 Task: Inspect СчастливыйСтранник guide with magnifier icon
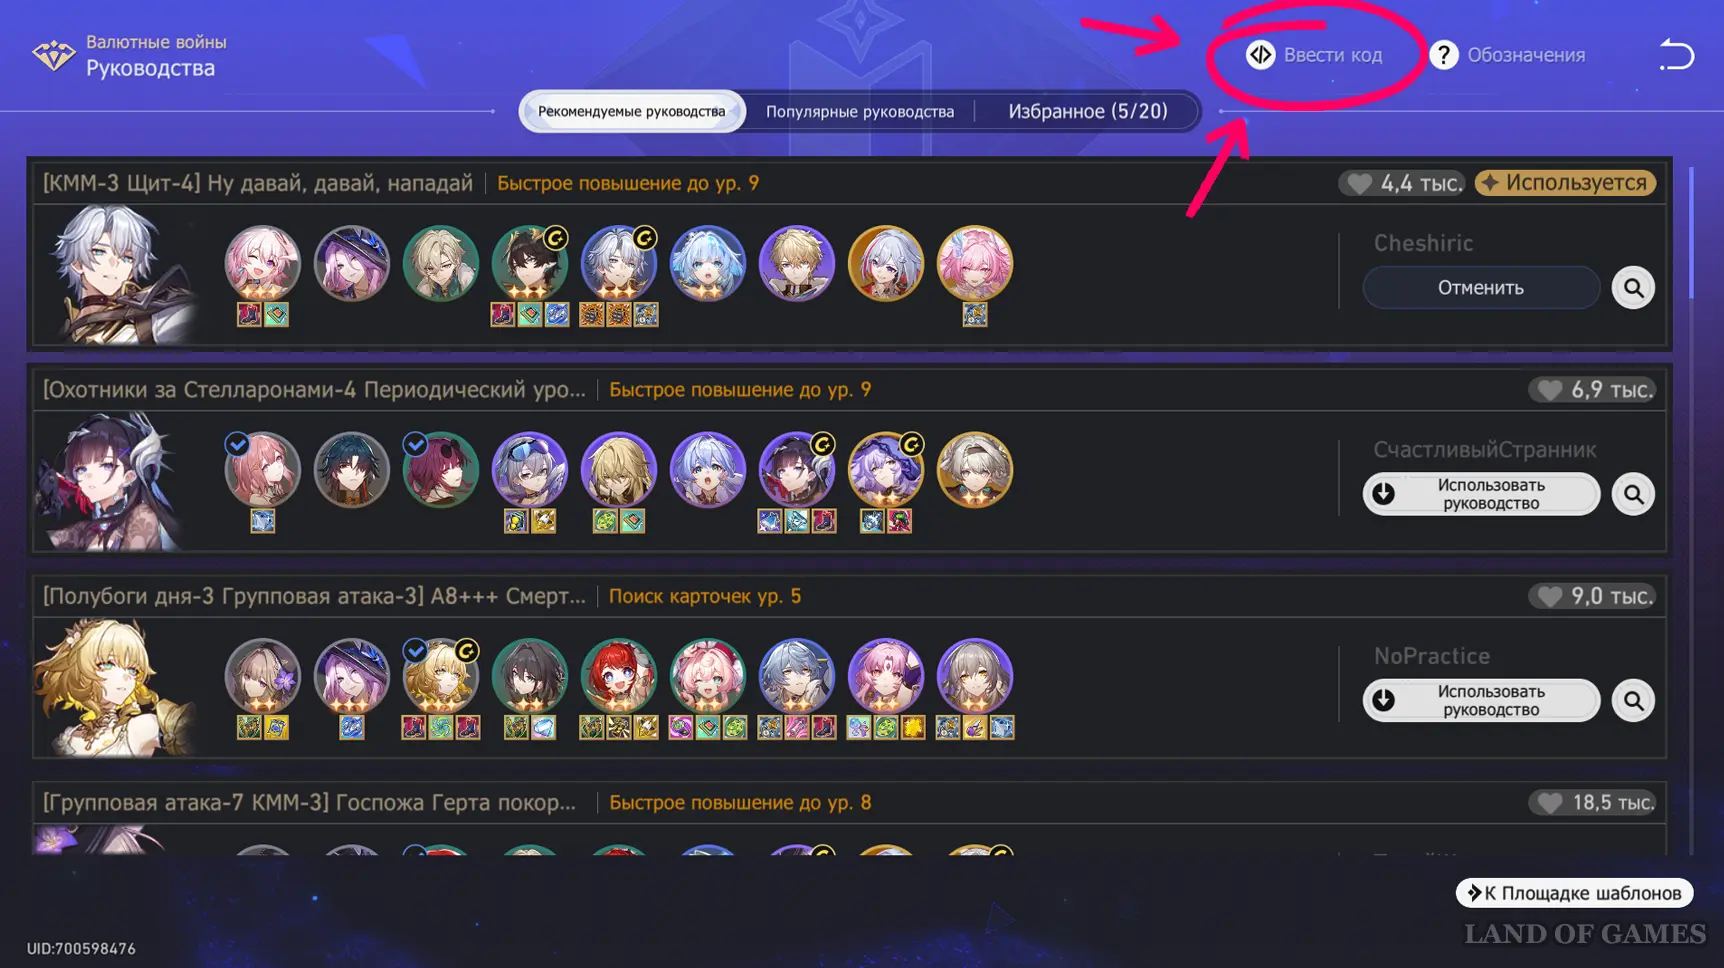click(x=1633, y=494)
